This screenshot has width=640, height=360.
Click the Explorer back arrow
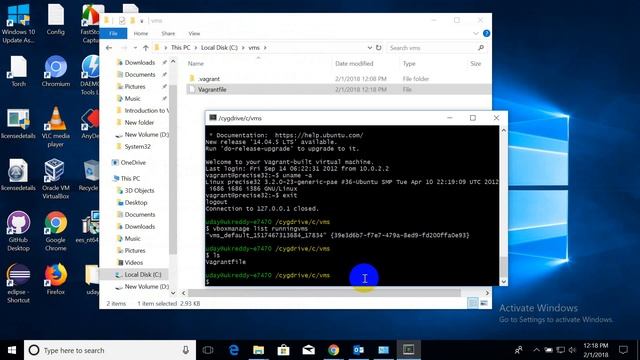coord(109,48)
